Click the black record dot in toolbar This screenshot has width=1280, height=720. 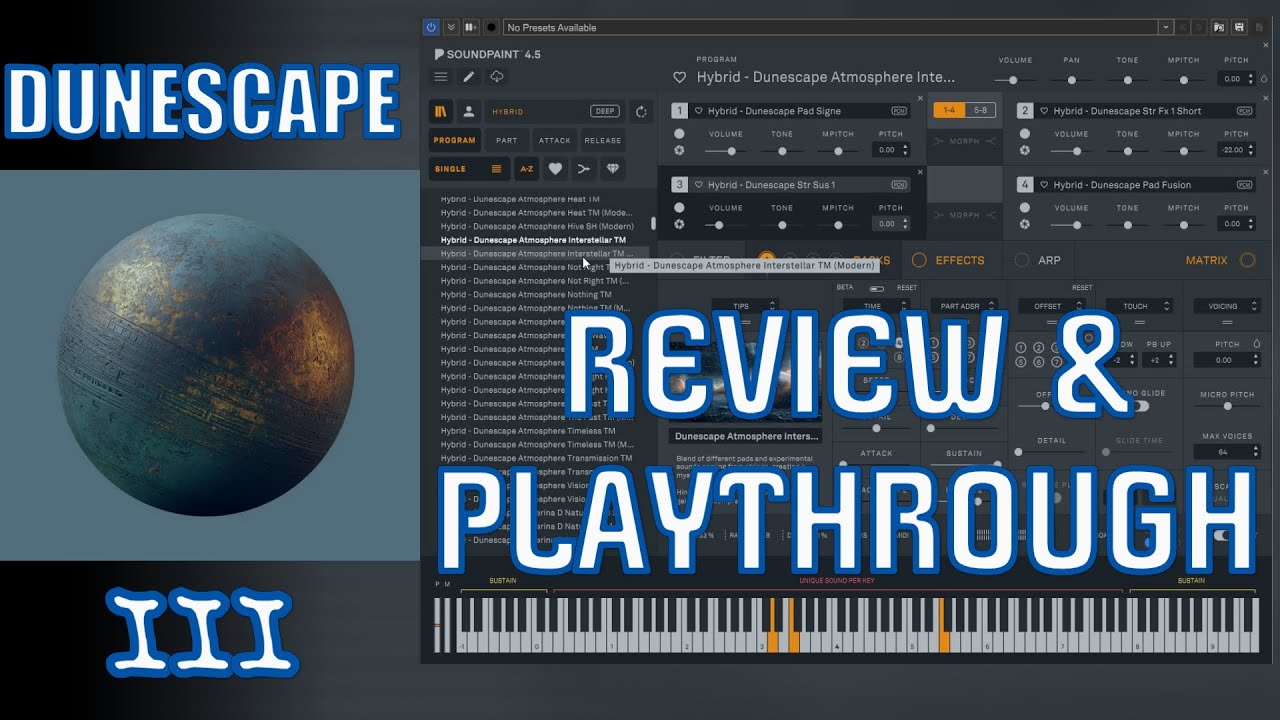(x=491, y=27)
